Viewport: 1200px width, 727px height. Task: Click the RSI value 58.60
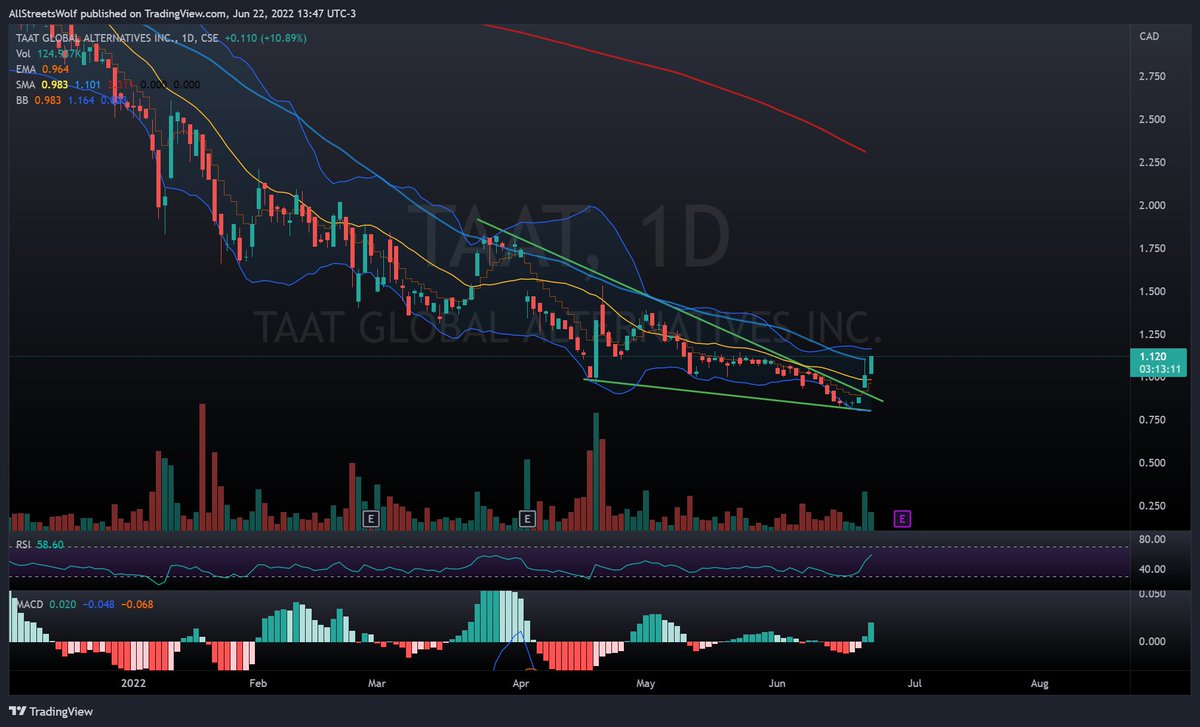coord(48,544)
